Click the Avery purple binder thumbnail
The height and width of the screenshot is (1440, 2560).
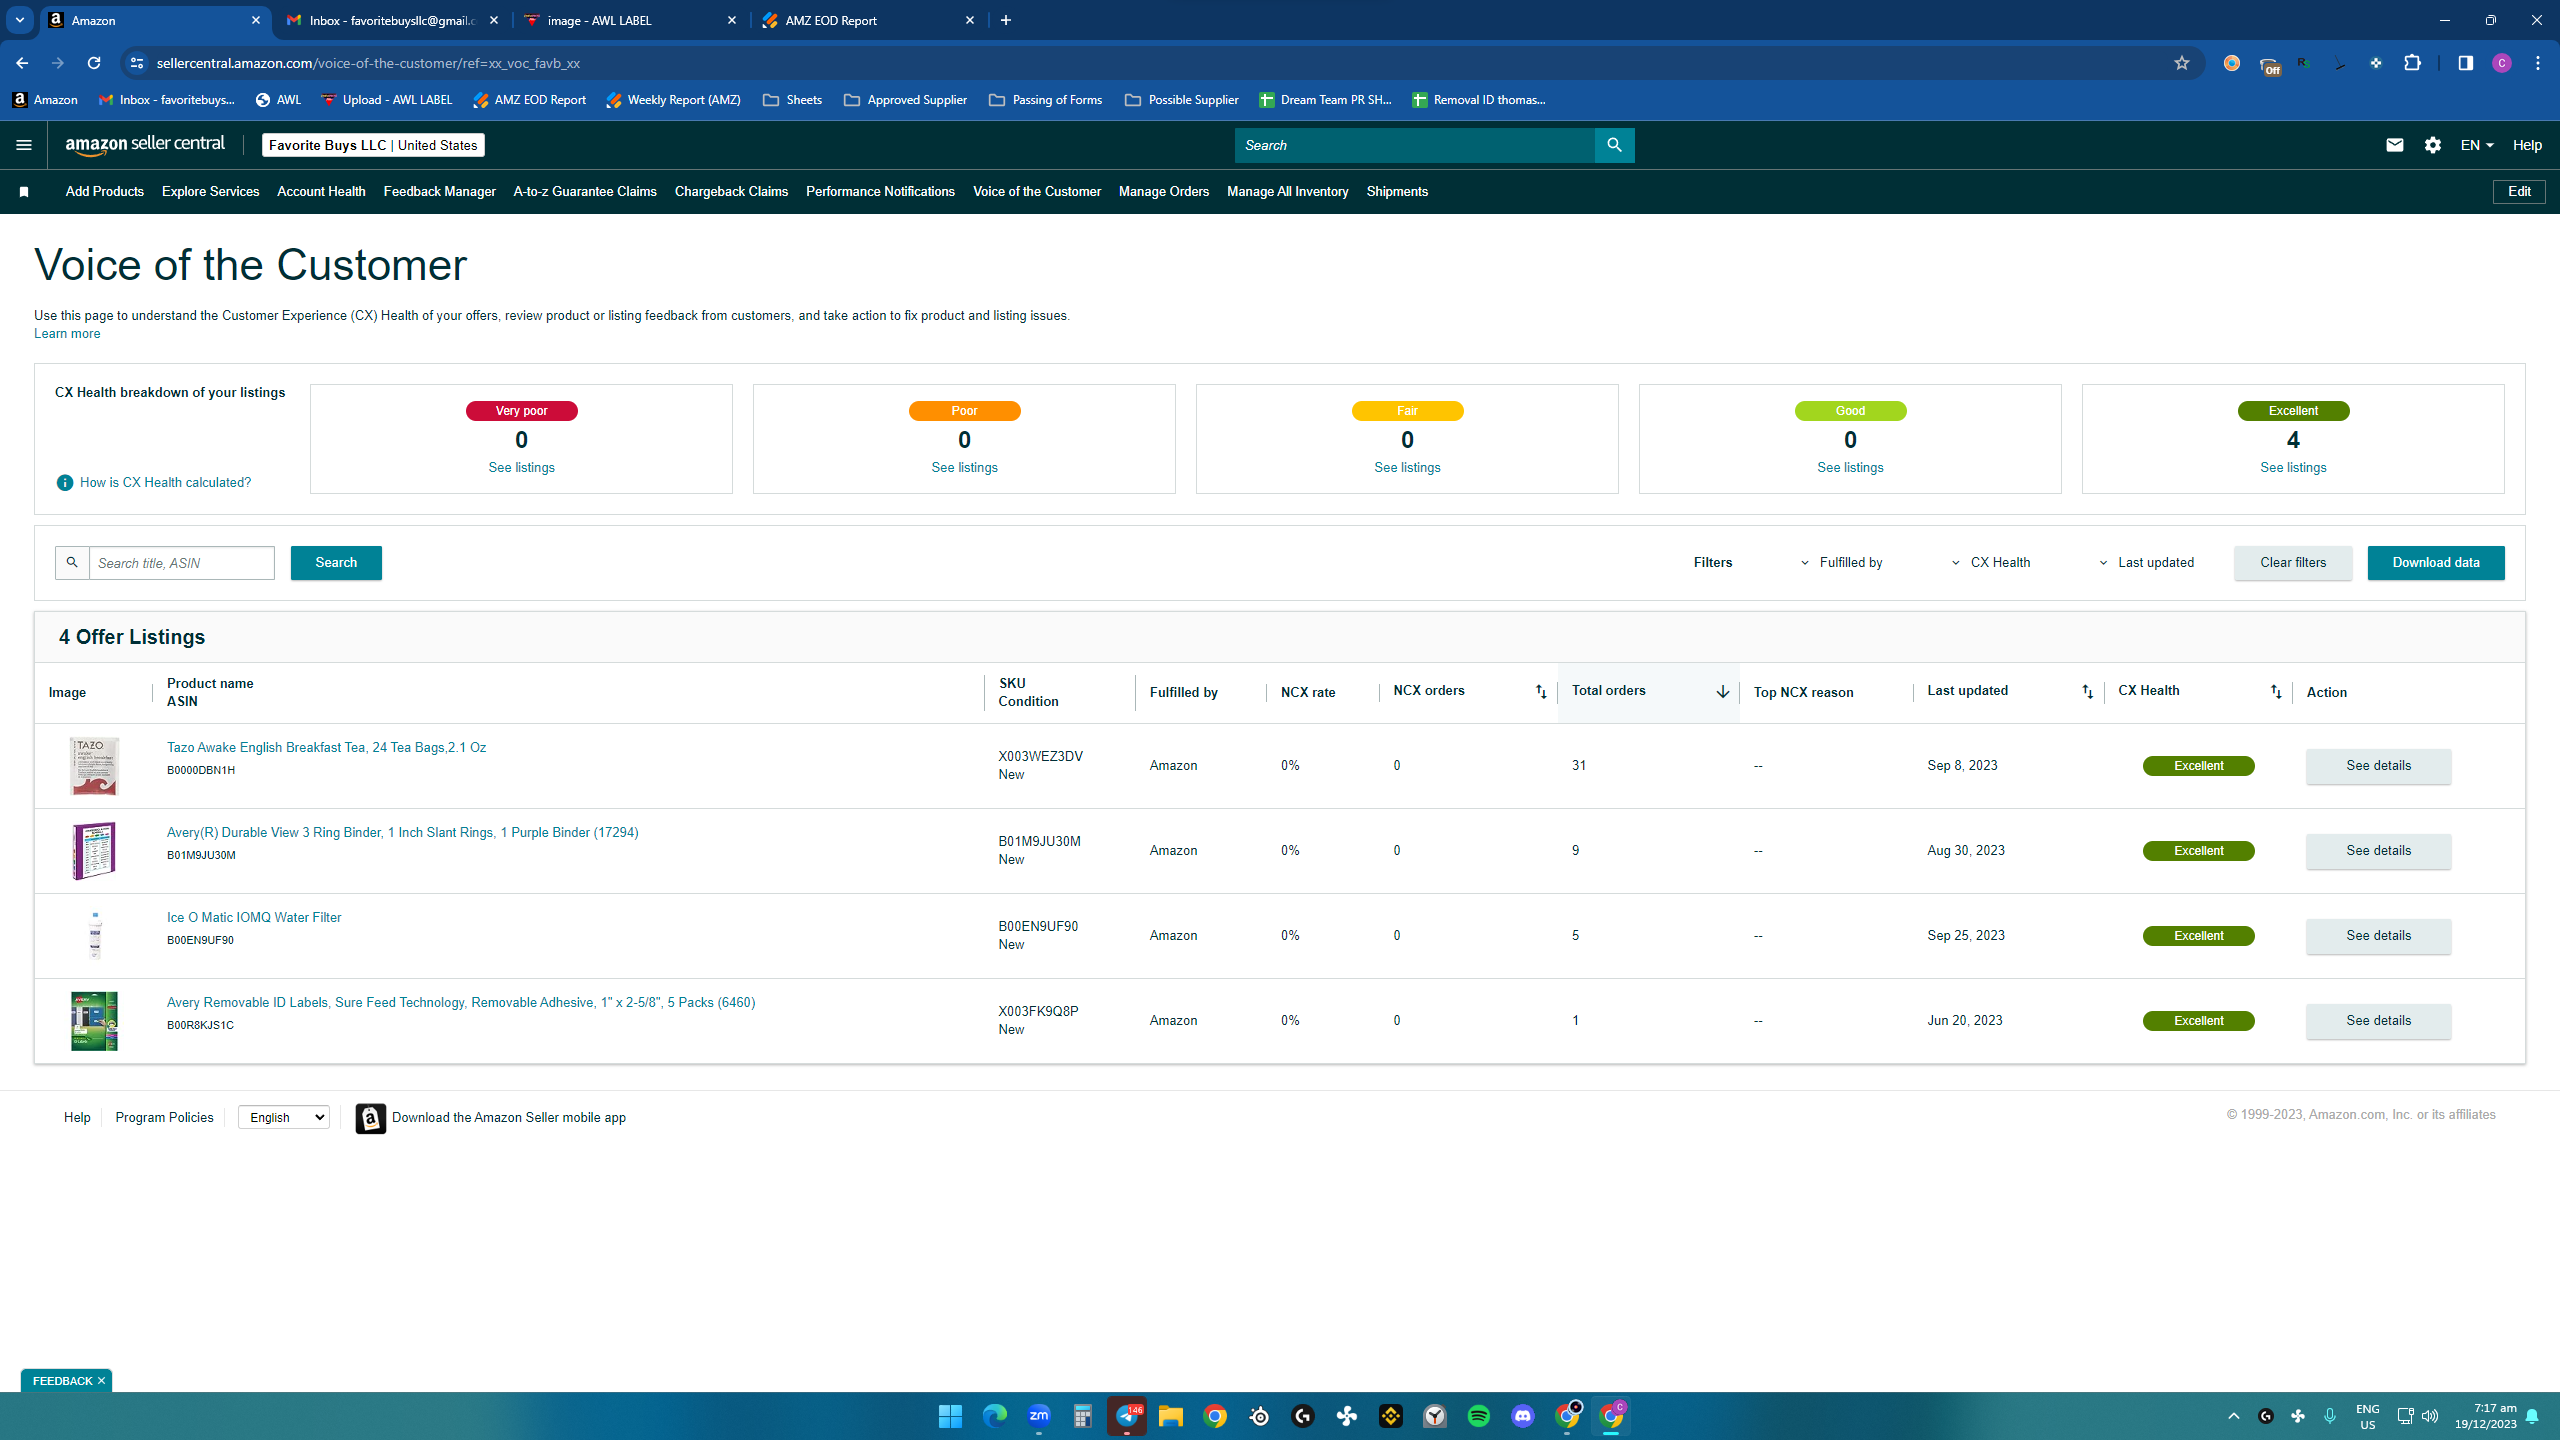[x=94, y=851]
